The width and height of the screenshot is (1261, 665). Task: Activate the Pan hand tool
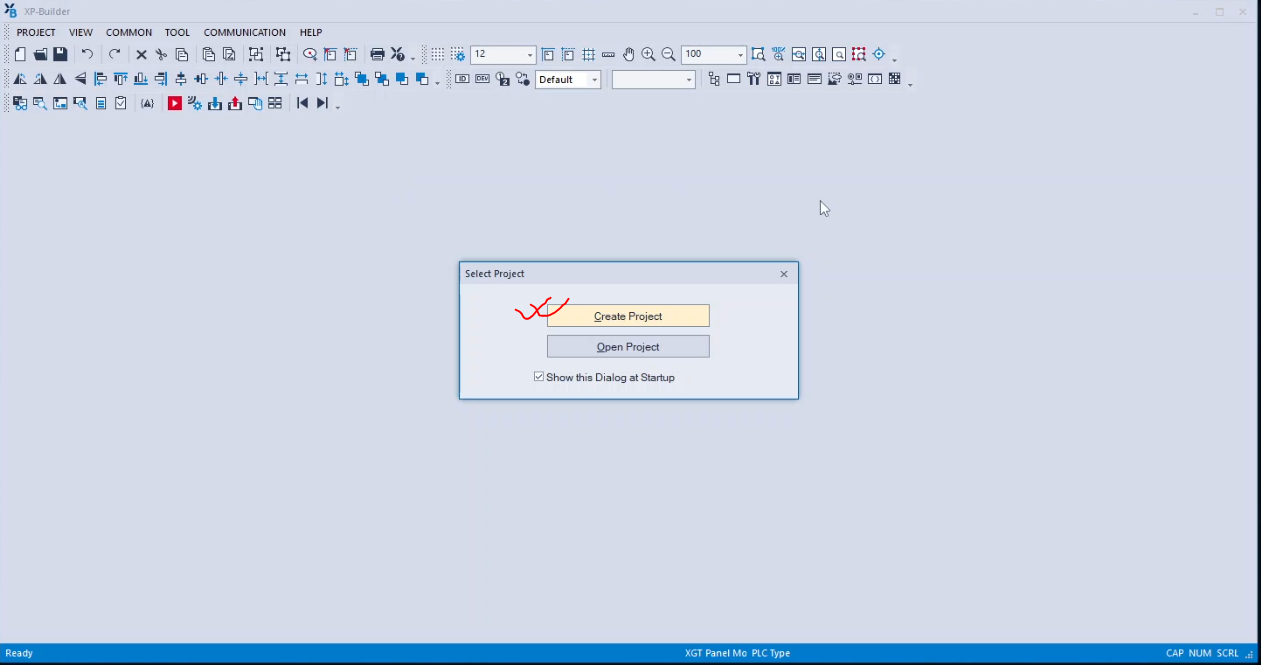pyautogui.click(x=630, y=55)
